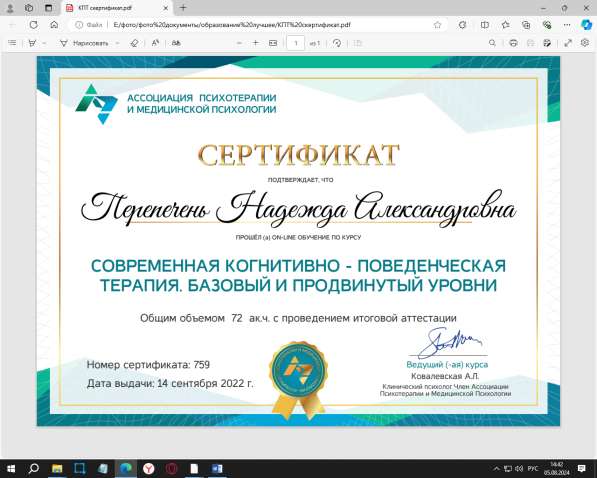Close the КПТ сертификат.pdf tab
The height and width of the screenshot is (478, 597).
pos(166,8)
